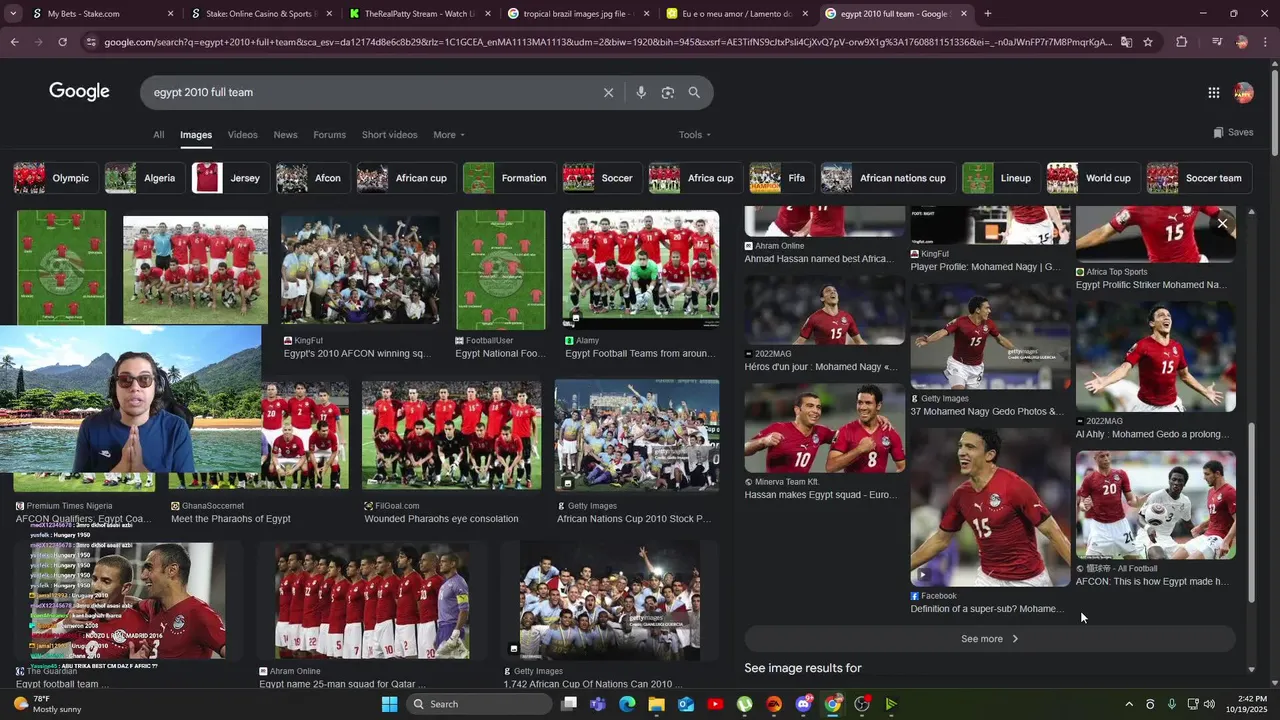The width and height of the screenshot is (1280, 720).
Task: Open the More search filters dropdown
Action: click(x=449, y=135)
